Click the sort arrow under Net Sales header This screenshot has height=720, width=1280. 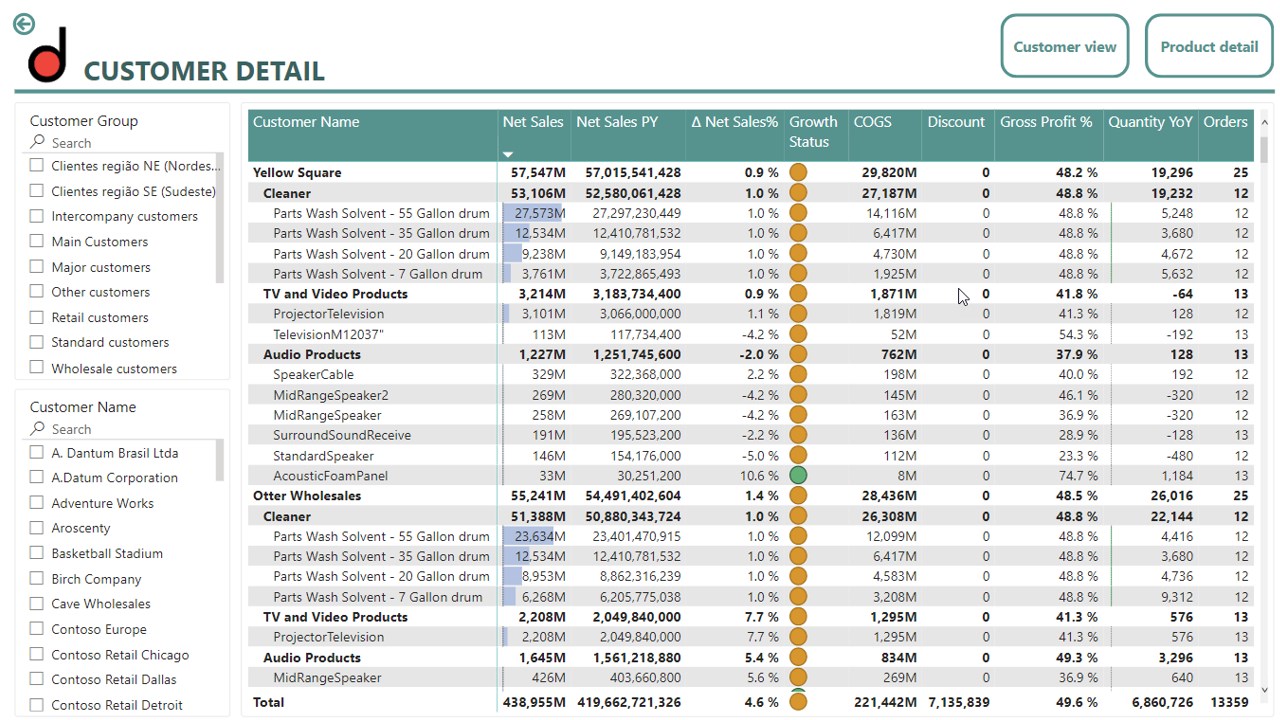tap(508, 154)
